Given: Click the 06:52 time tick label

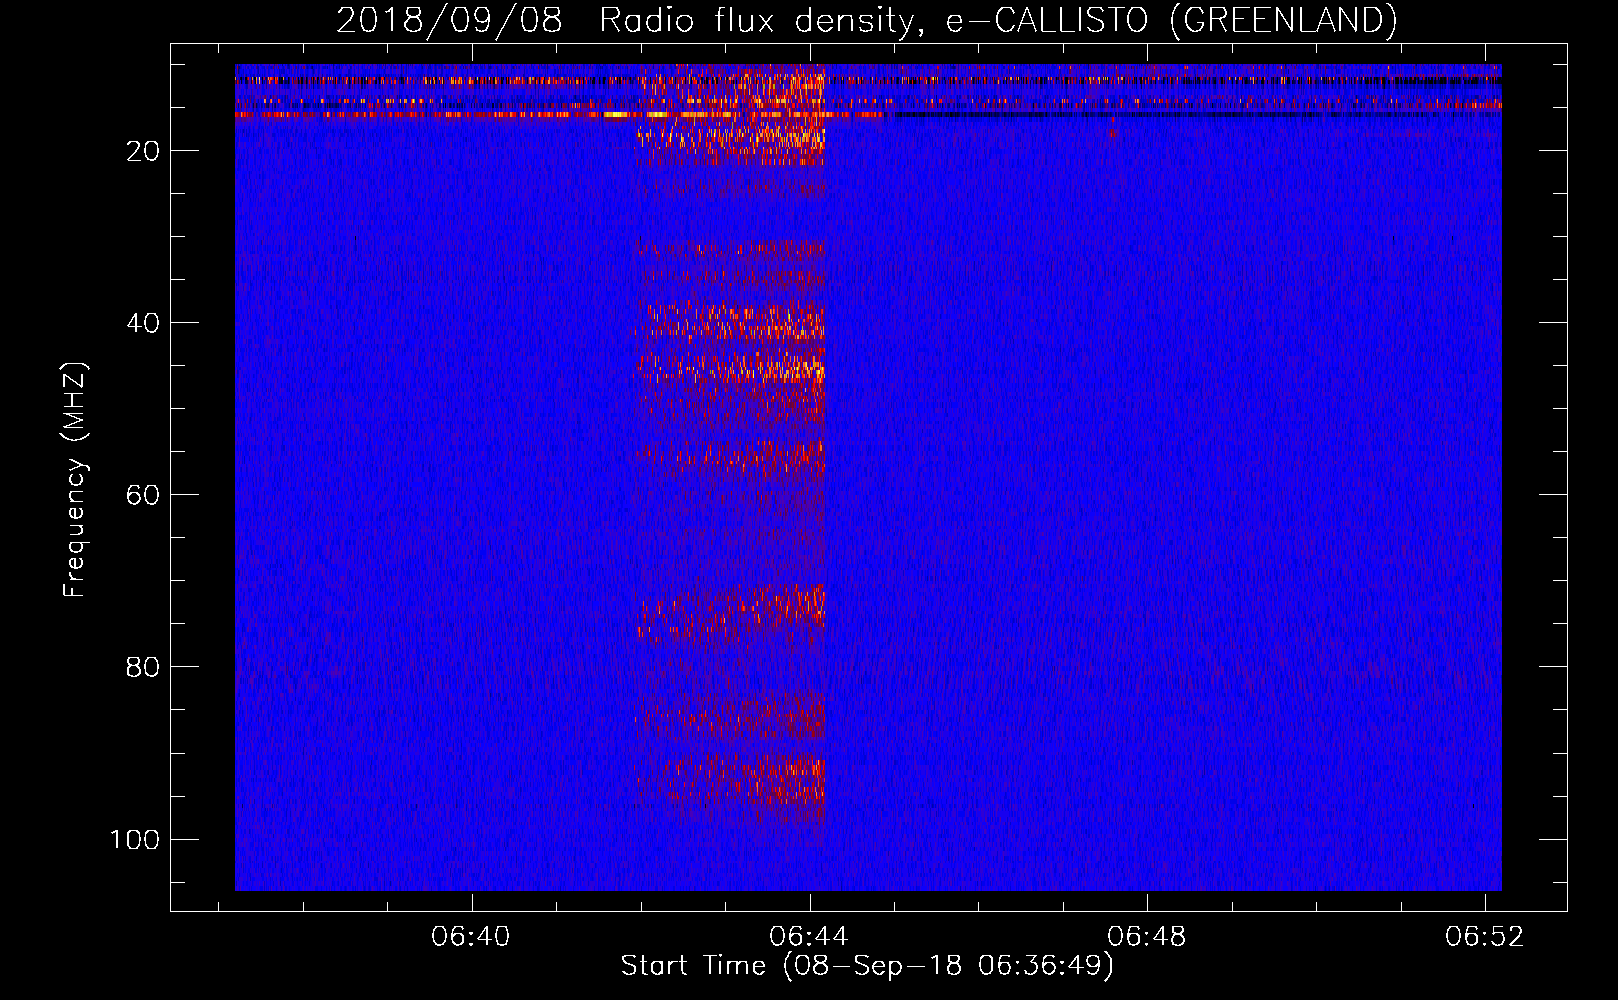Looking at the screenshot, I should [1485, 936].
